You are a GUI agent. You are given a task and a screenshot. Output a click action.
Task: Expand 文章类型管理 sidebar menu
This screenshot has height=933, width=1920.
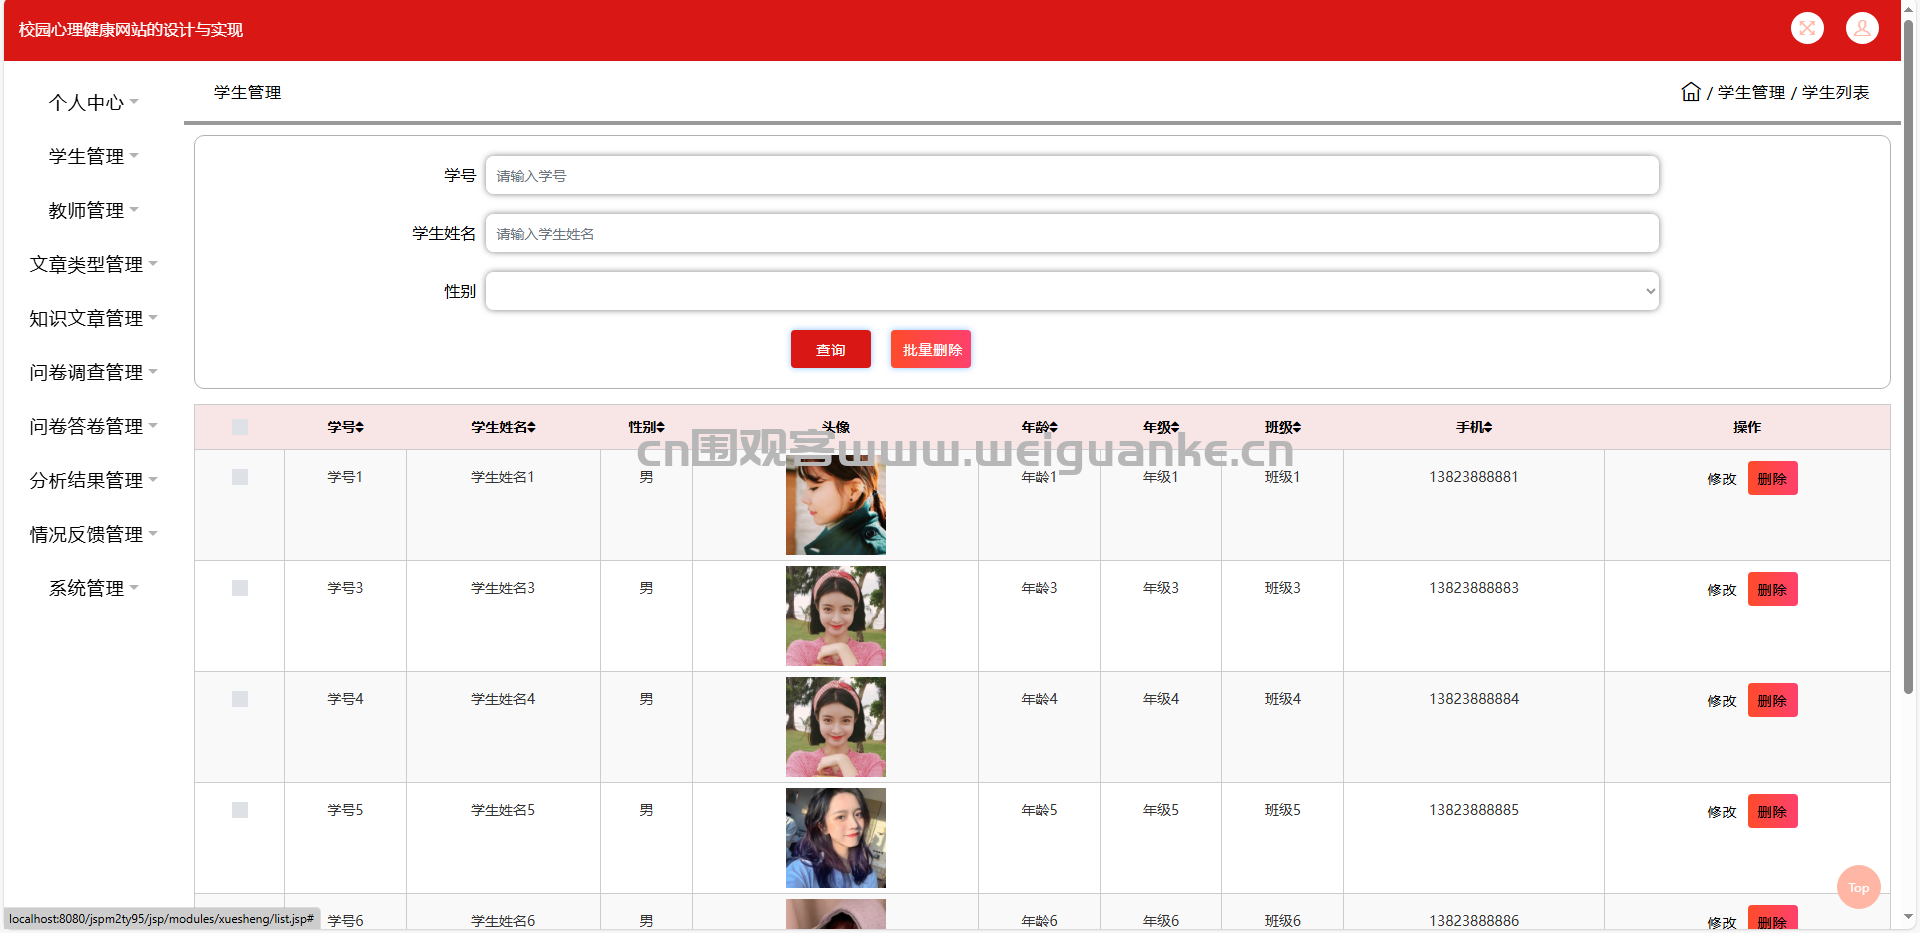(x=93, y=264)
